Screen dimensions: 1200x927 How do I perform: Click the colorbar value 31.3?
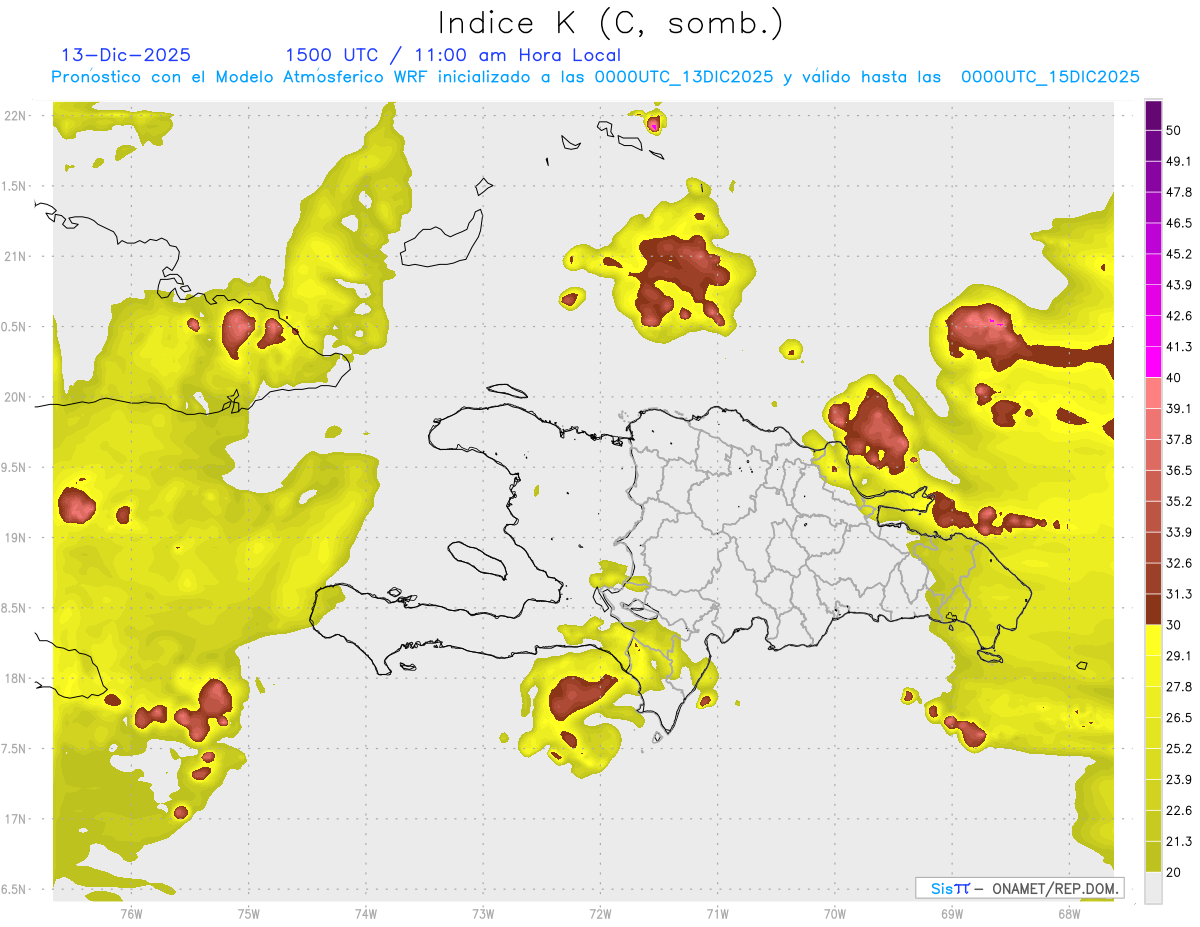[x=1180, y=594]
